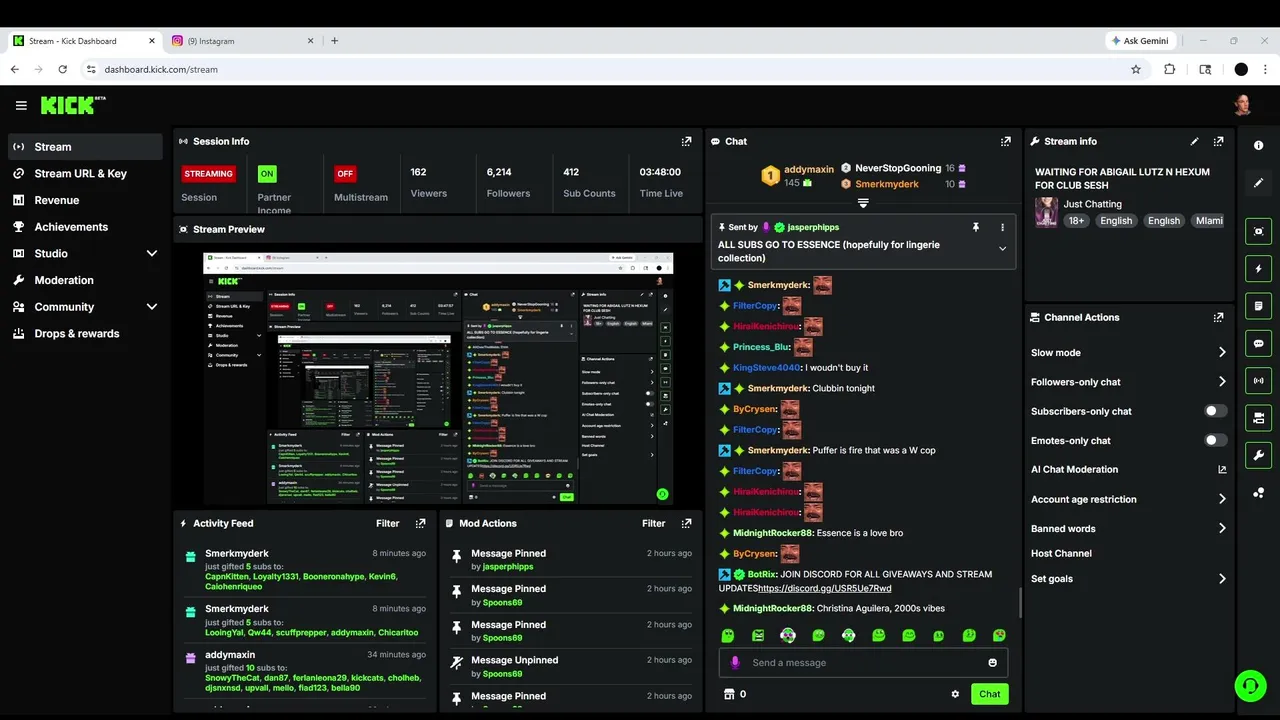Toggle the wrench widget icon in right toolbar
Screen dimensions: 1280x720
[1258, 455]
